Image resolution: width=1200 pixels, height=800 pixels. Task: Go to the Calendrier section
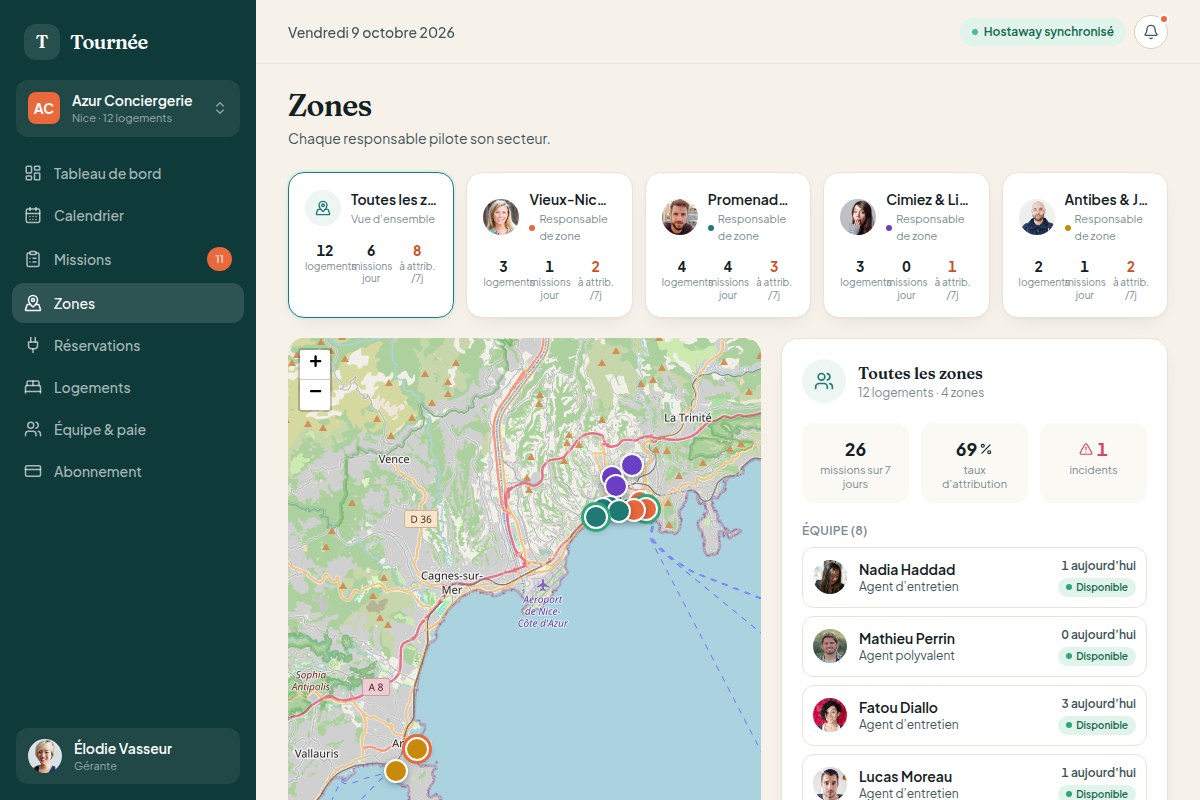[x=128, y=215]
